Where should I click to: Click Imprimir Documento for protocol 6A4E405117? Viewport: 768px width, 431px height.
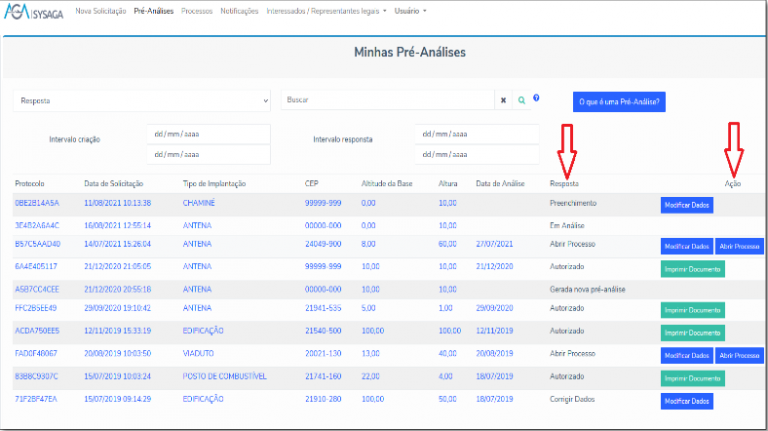(693, 269)
